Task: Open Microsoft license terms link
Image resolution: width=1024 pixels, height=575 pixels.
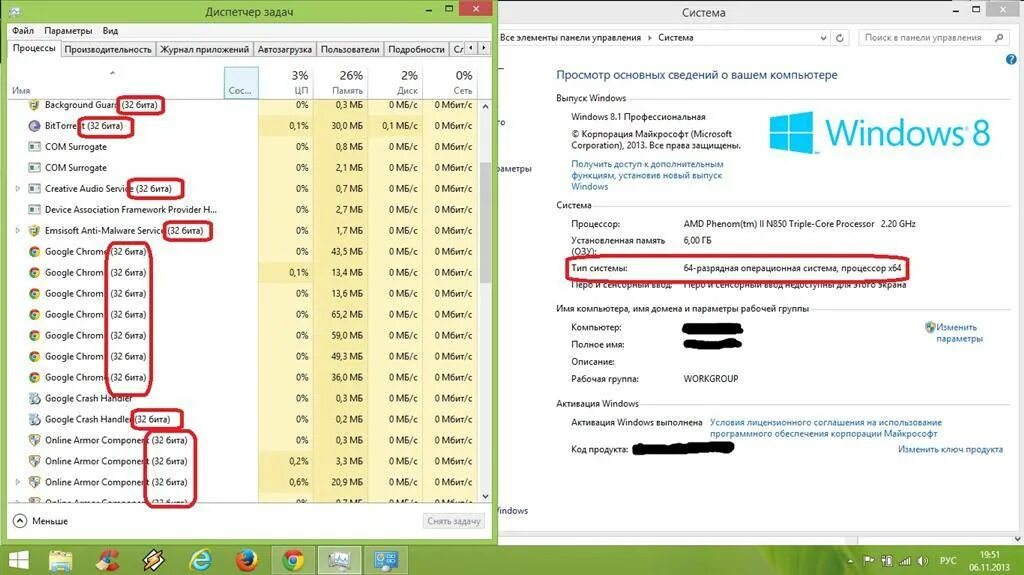Action: click(825, 428)
